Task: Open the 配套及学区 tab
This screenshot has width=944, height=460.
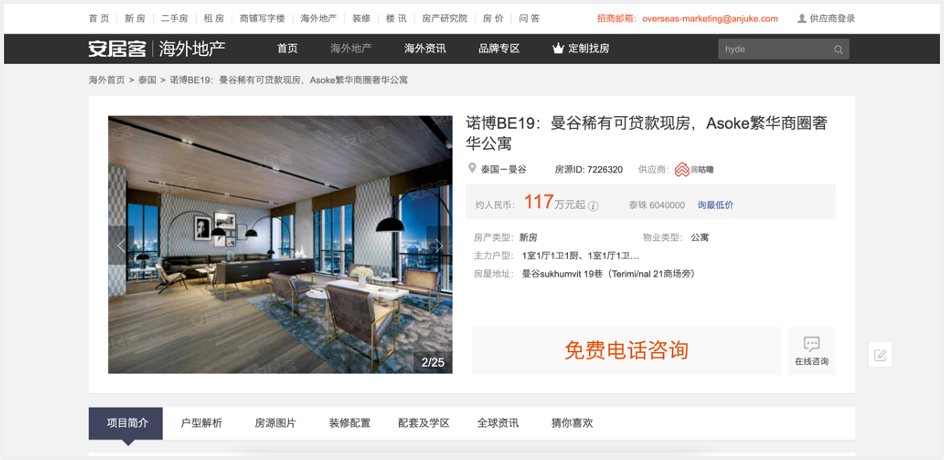Action: (x=424, y=423)
